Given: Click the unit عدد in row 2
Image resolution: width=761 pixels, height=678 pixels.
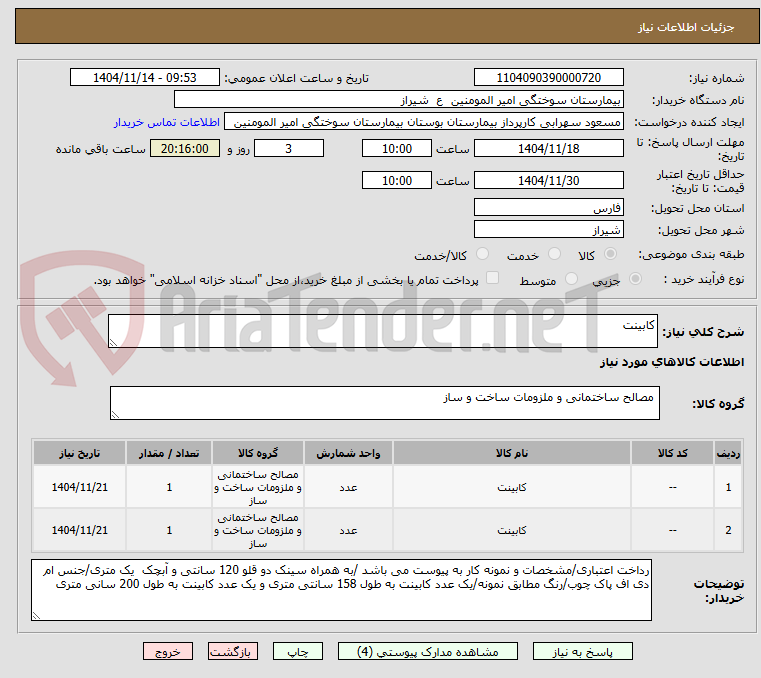Looking at the screenshot, I should pyautogui.click(x=348, y=530).
